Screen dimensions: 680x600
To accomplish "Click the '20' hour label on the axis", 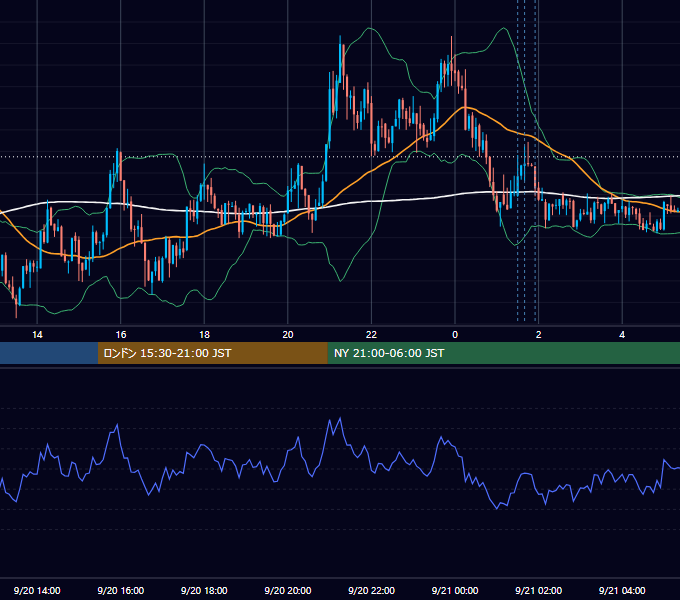I will point(288,335).
